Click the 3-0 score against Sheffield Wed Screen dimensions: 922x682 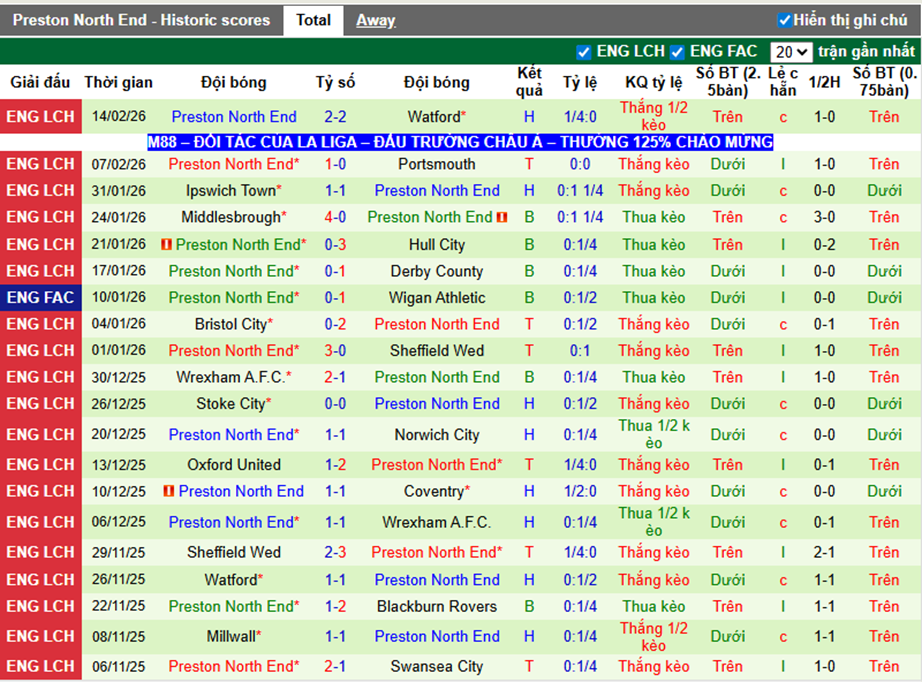(335, 350)
